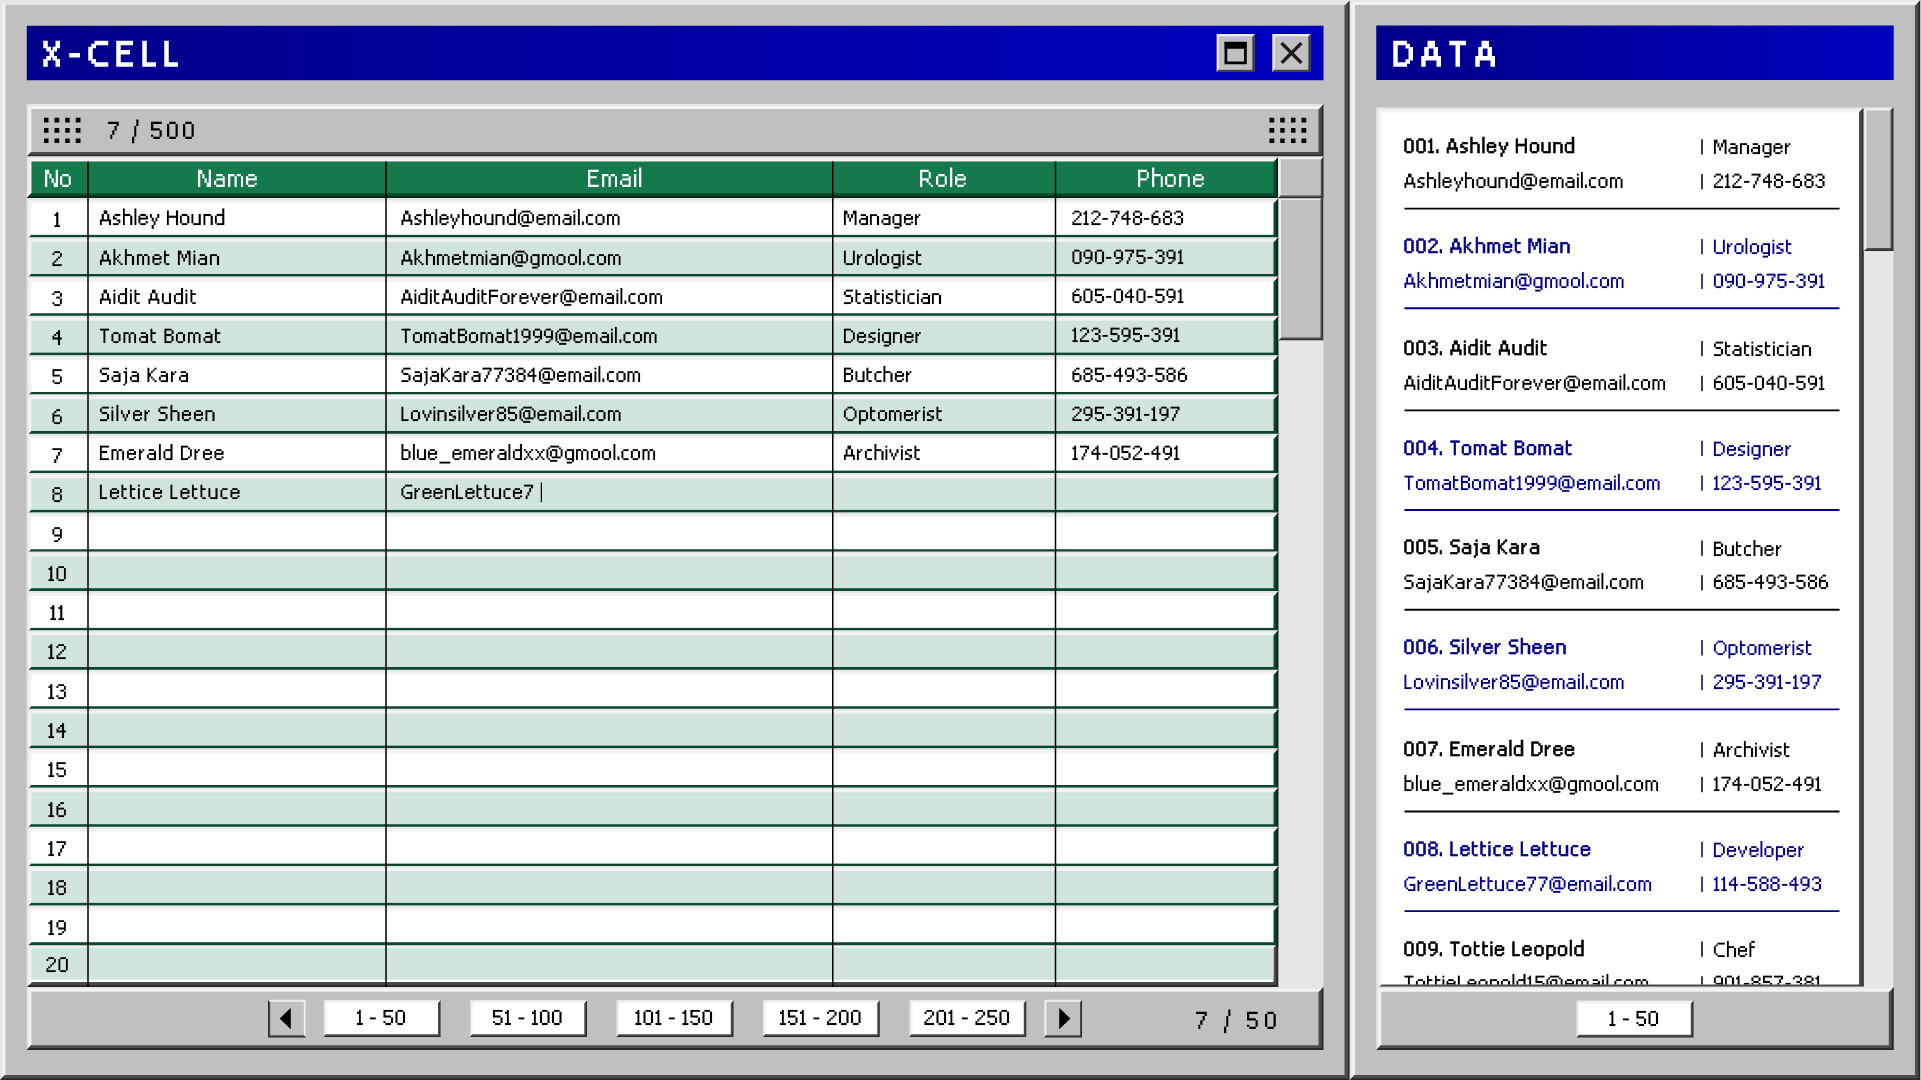Viewport: 1921px width, 1080px height.
Task: Open page range 151 - 200
Action: pyautogui.click(x=820, y=1017)
